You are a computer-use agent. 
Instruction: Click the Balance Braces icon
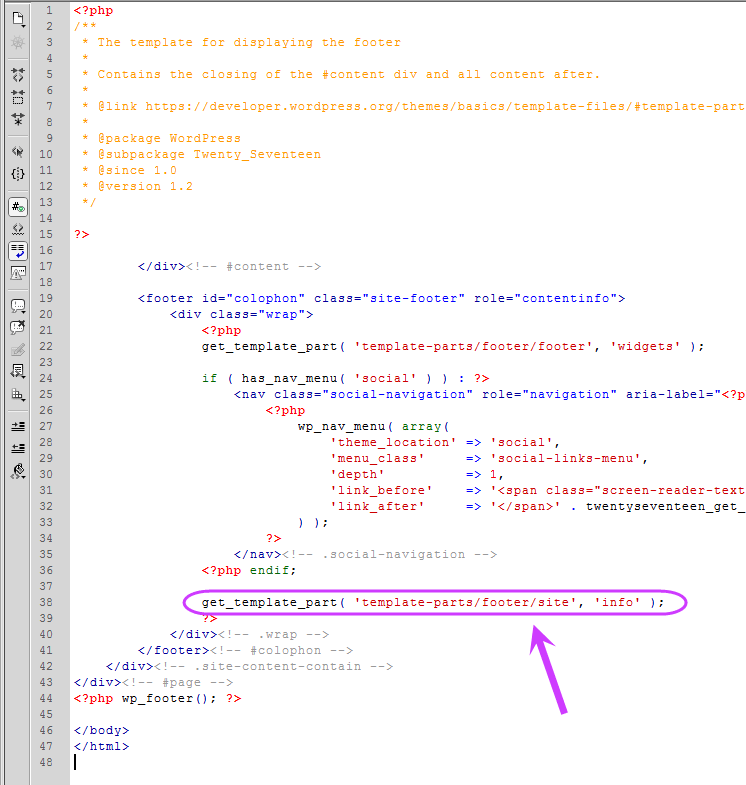click(18, 174)
